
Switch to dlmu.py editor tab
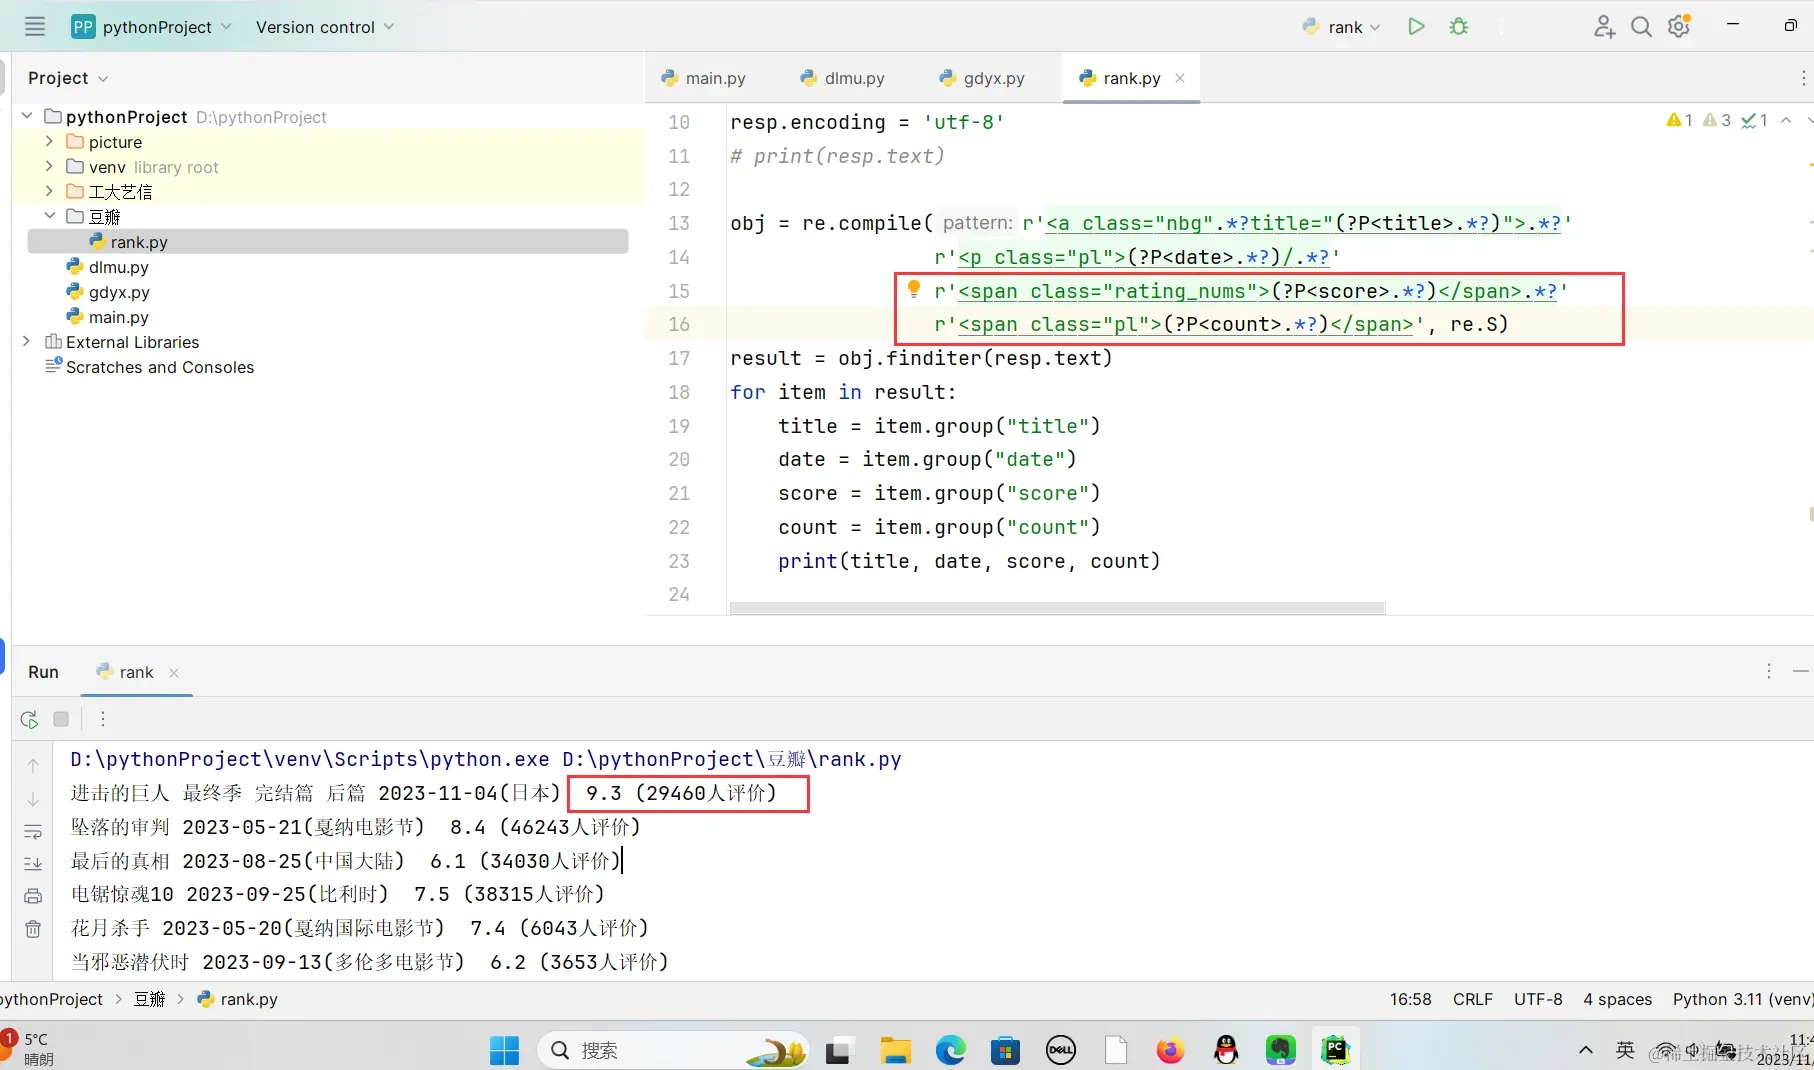tap(843, 78)
